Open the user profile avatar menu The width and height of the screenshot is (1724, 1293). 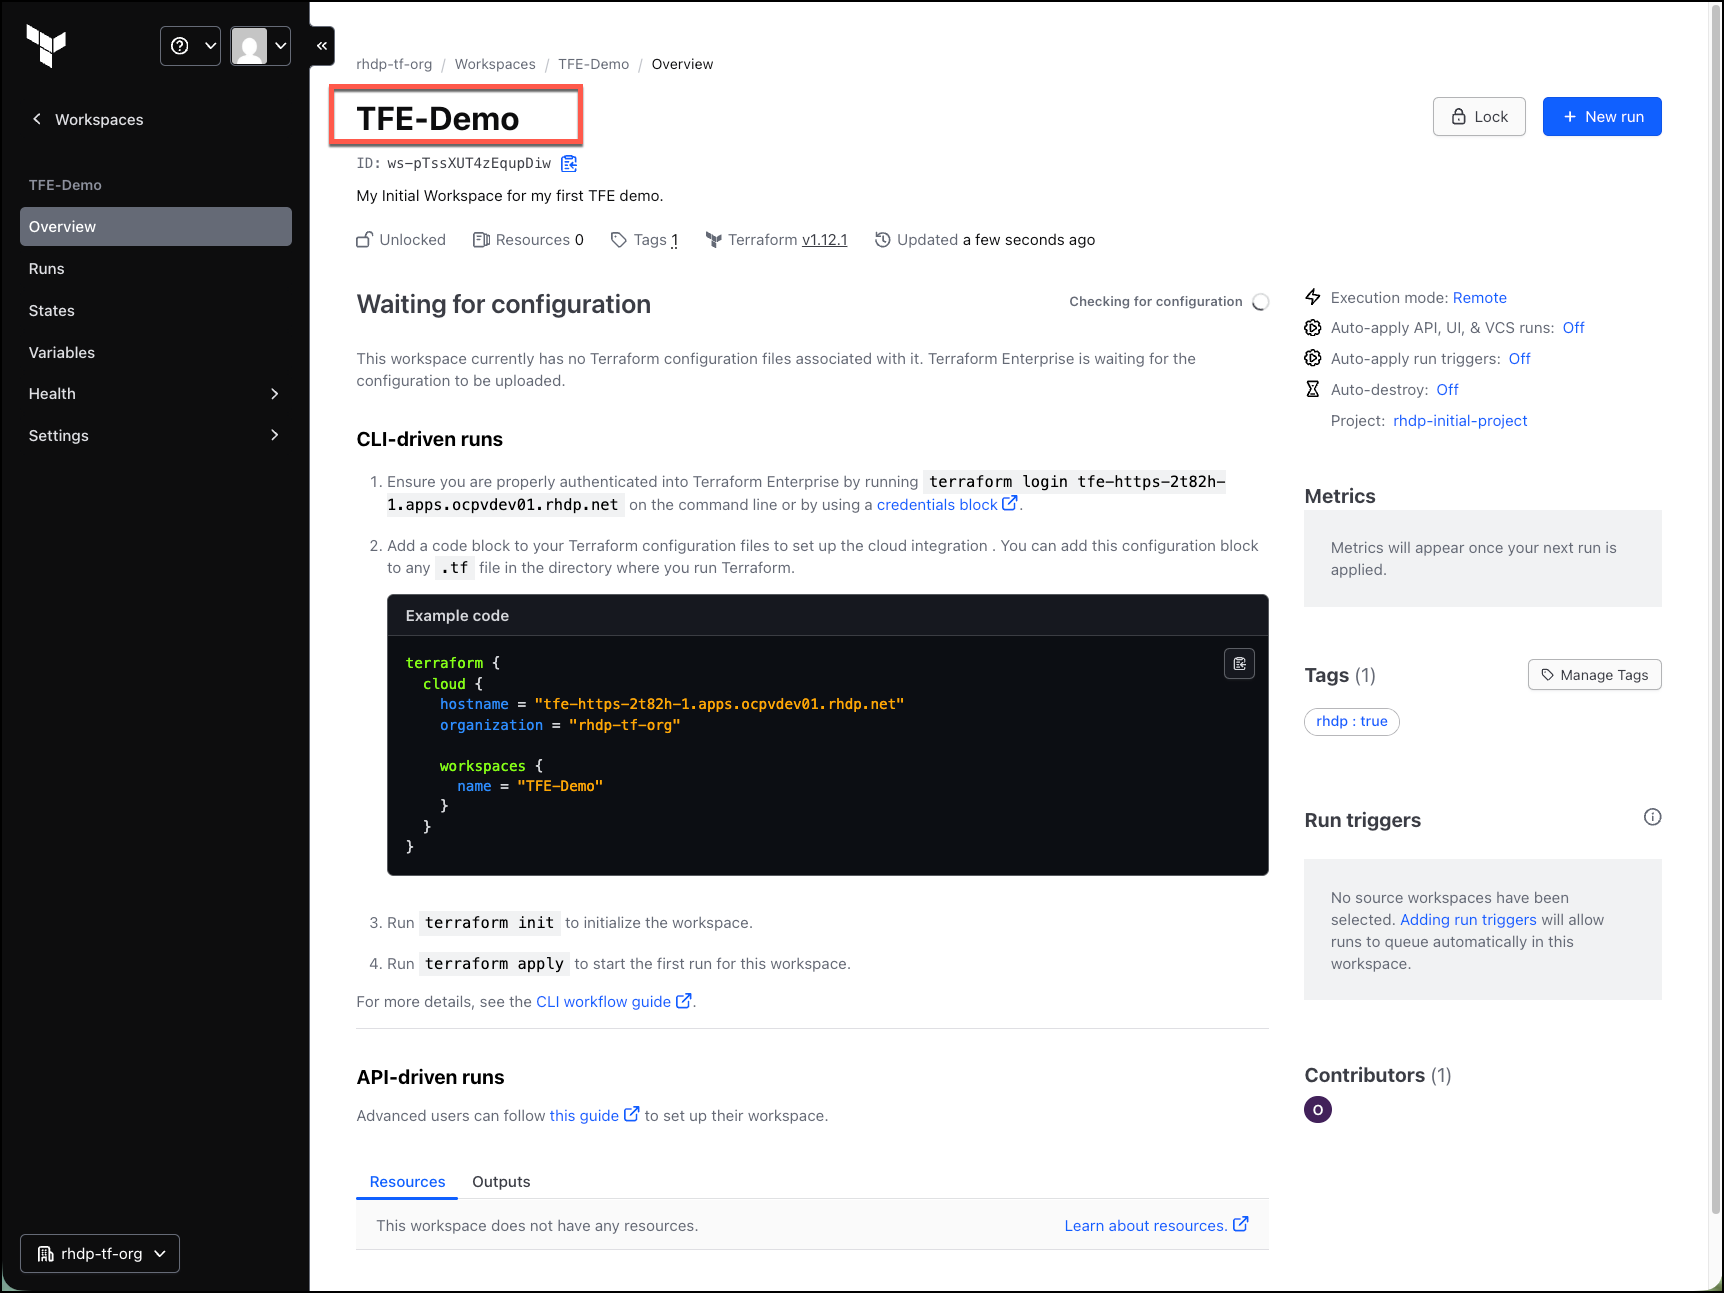[x=260, y=46]
